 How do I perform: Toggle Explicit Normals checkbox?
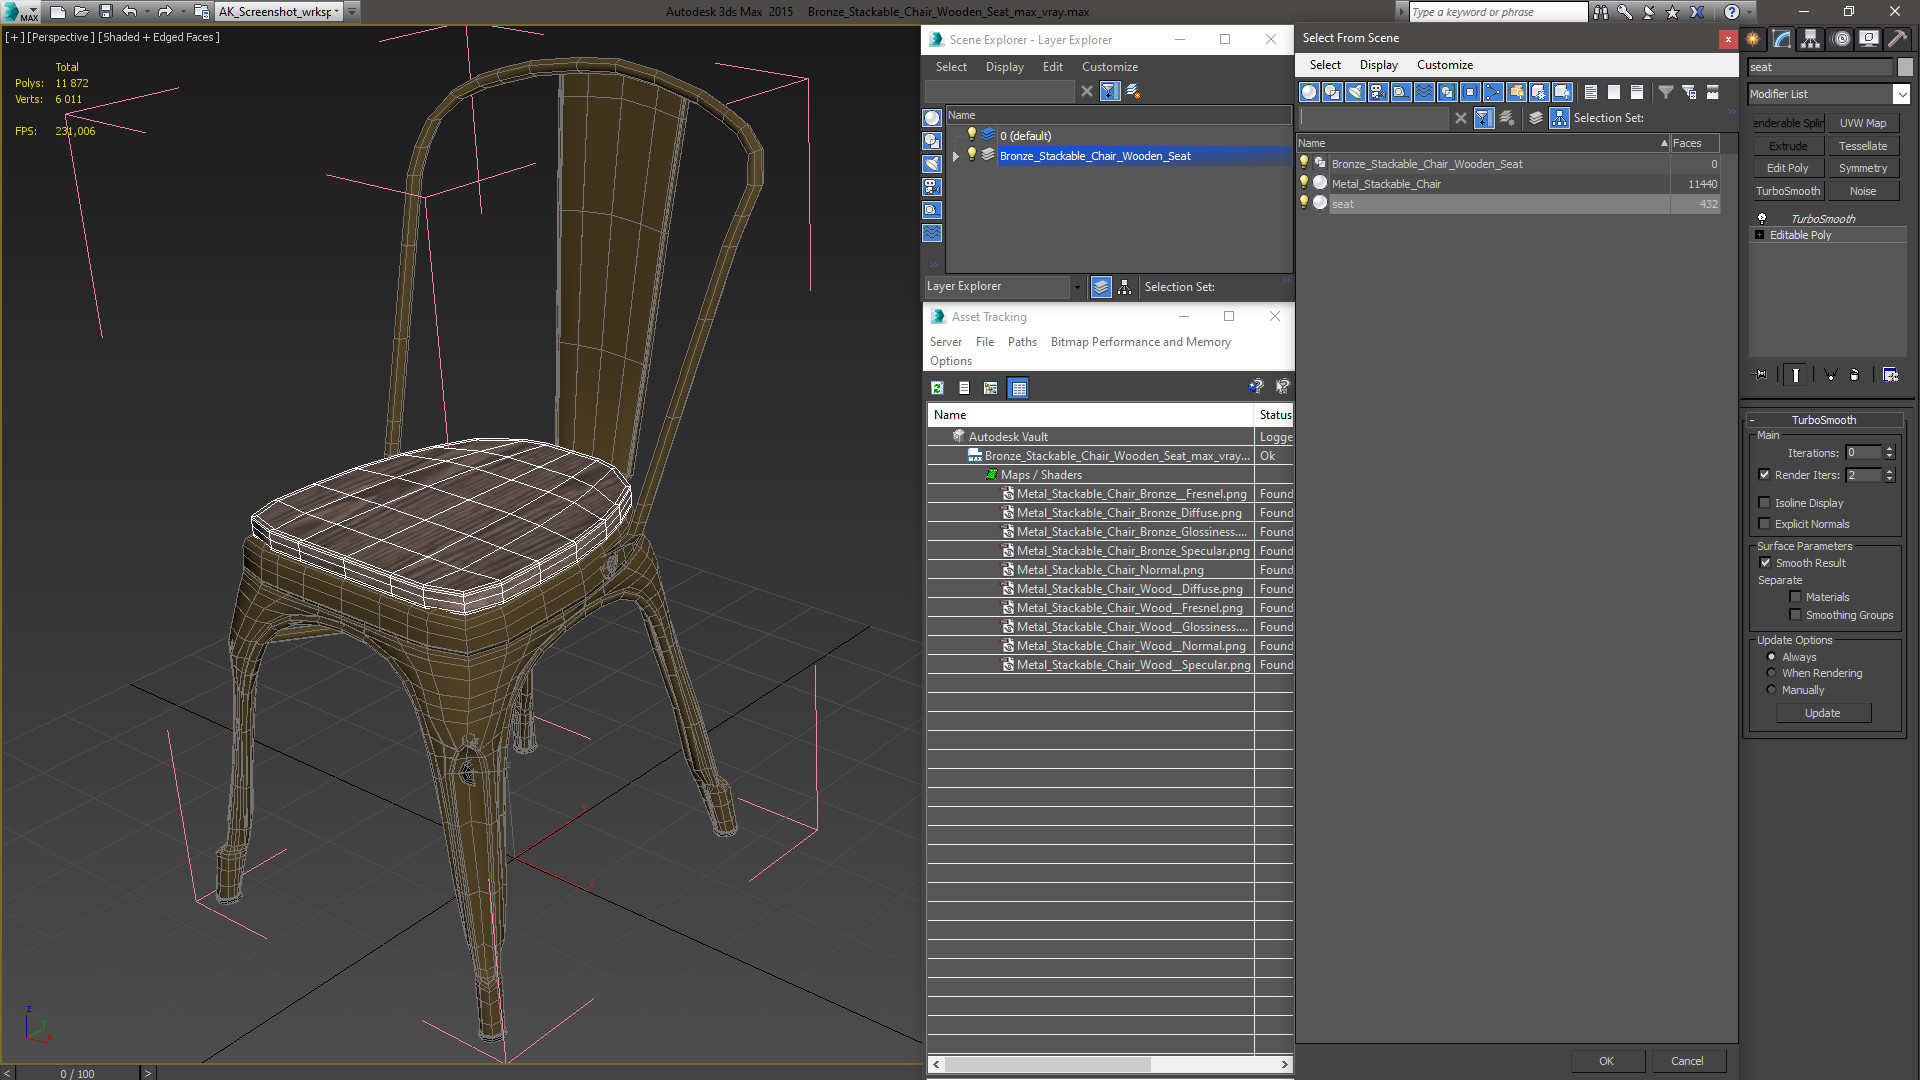click(x=1764, y=524)
